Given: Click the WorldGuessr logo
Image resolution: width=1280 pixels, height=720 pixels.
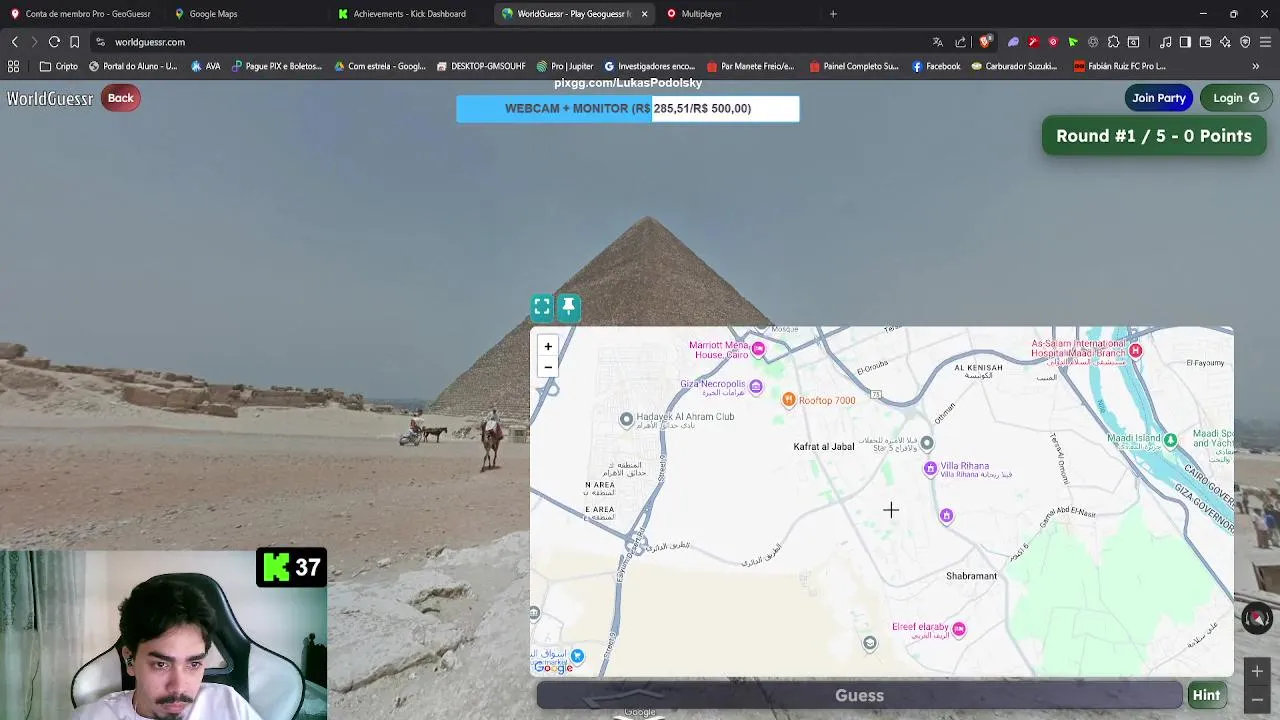Looking at the screenshot, I should 50,98.
